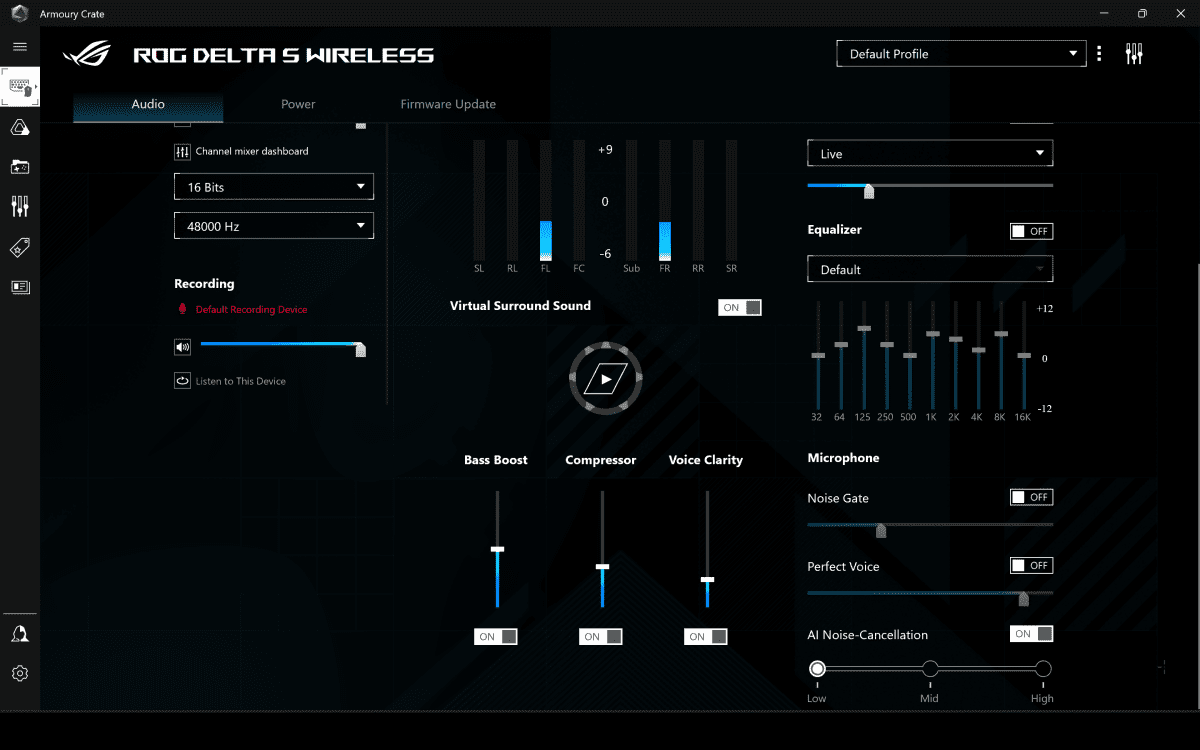The image size is (1200, 750).
Task: Switch to the Audio tab
Action: (148, 104)
